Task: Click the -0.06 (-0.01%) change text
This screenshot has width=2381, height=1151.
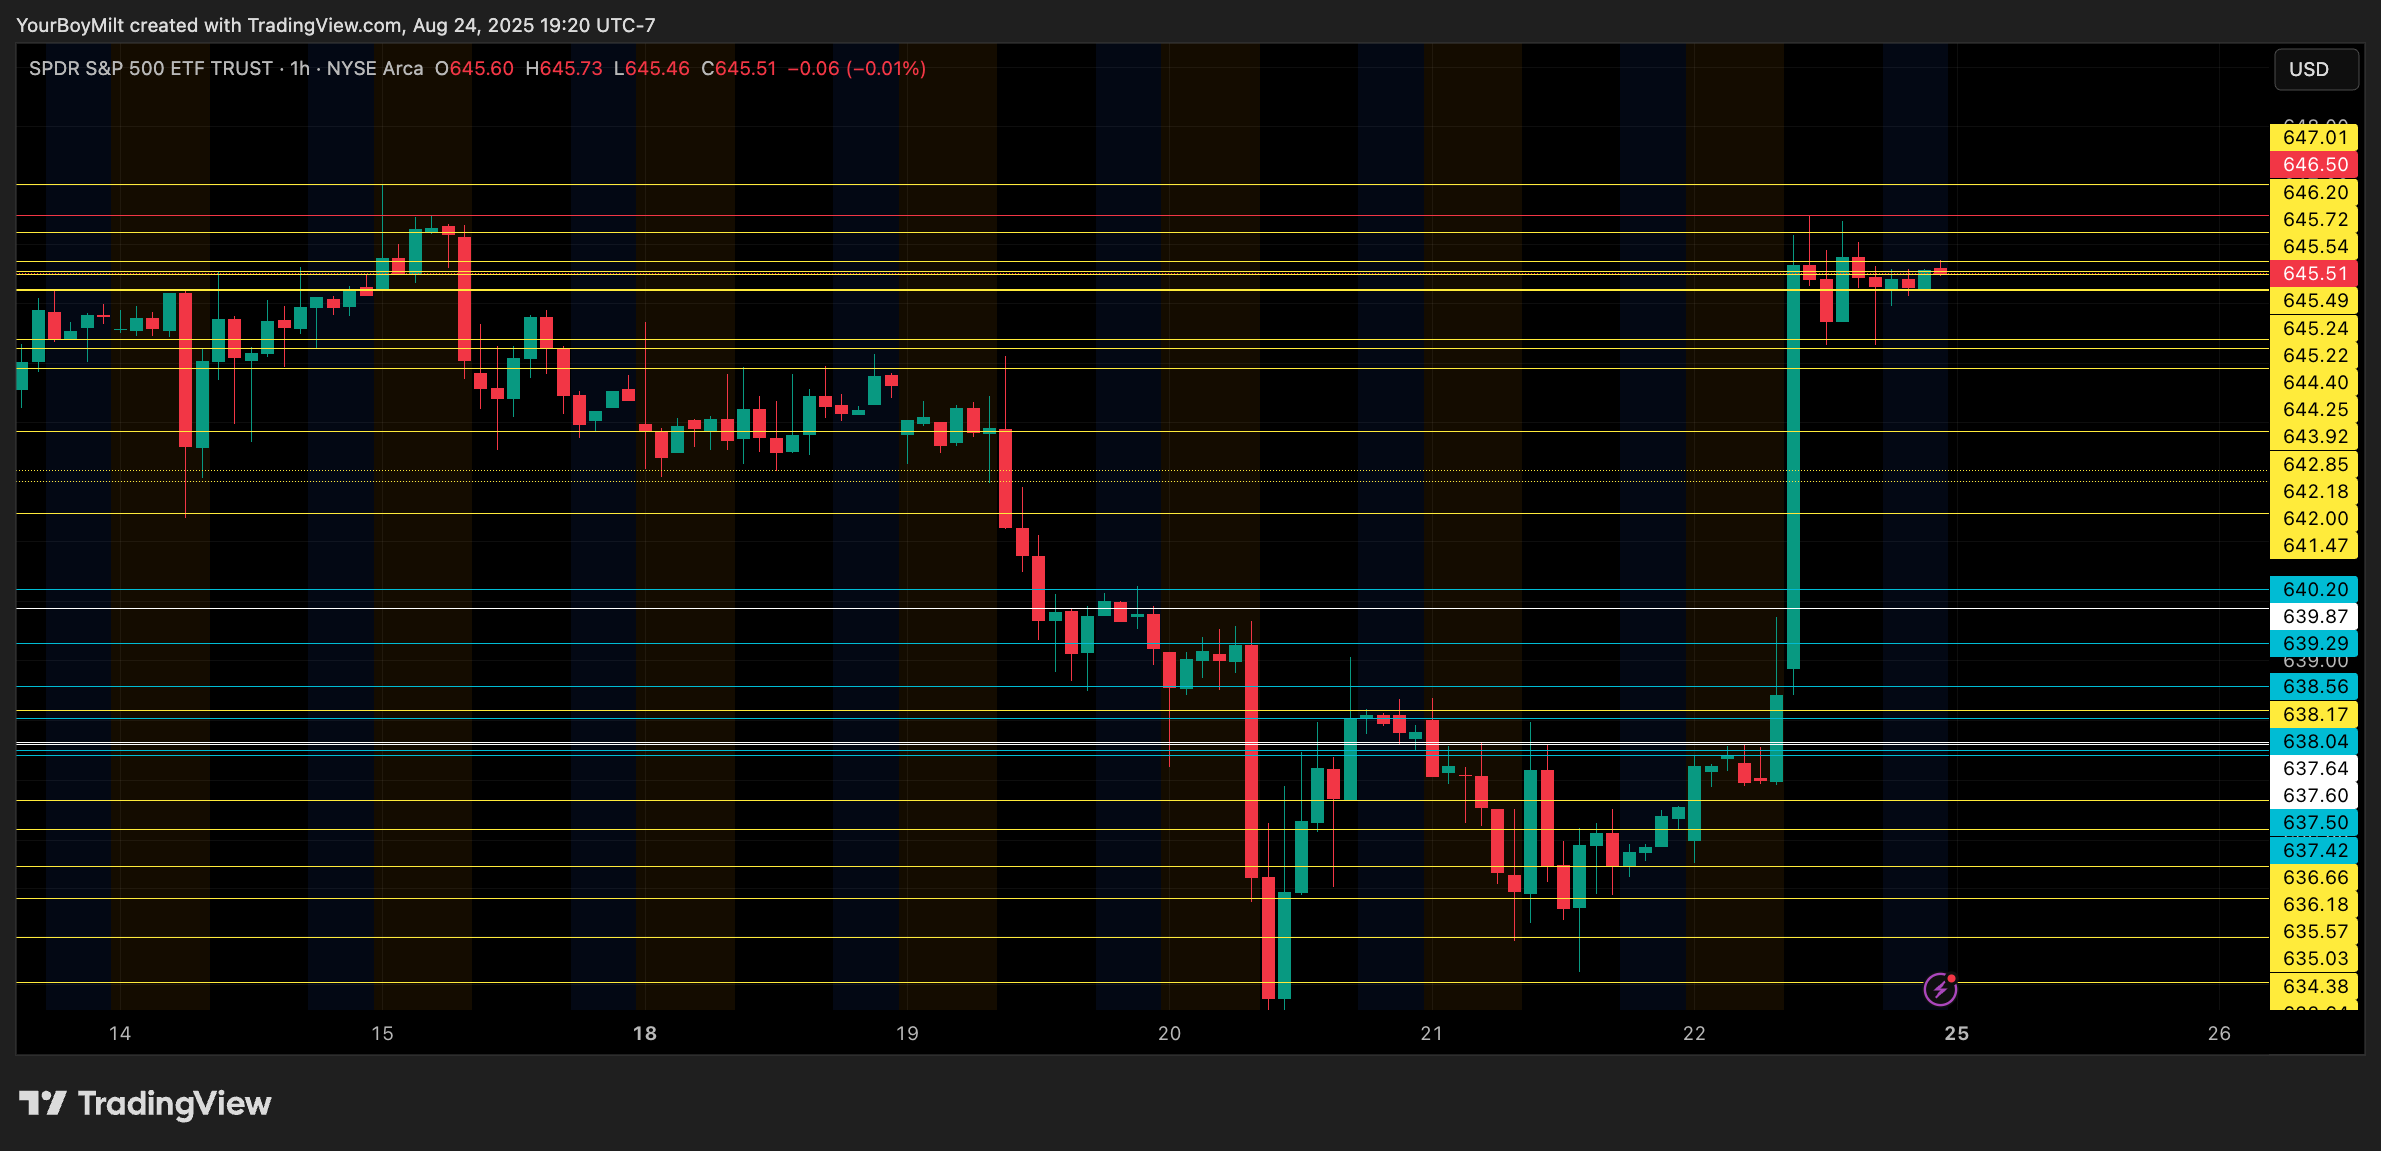Action: 857,69
